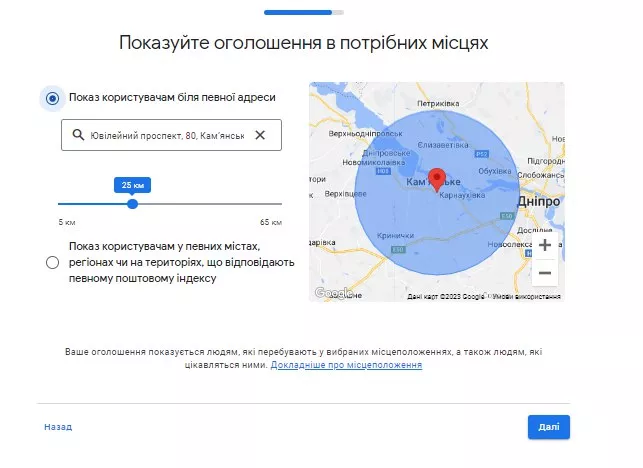Click the '65 км' maximum slider label
This screenshot has width=643, height=468.
pyautogui.click(x=271, y=222)
